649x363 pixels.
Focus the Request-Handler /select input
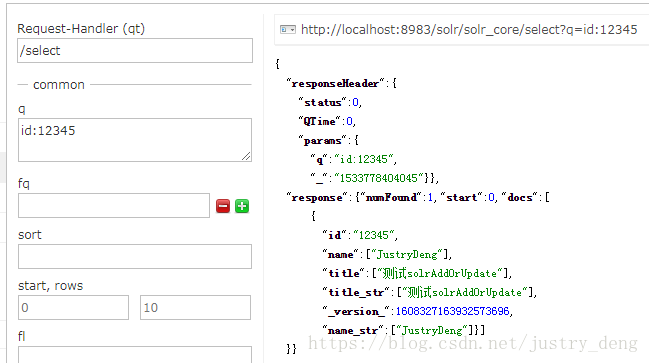(135, 50)
